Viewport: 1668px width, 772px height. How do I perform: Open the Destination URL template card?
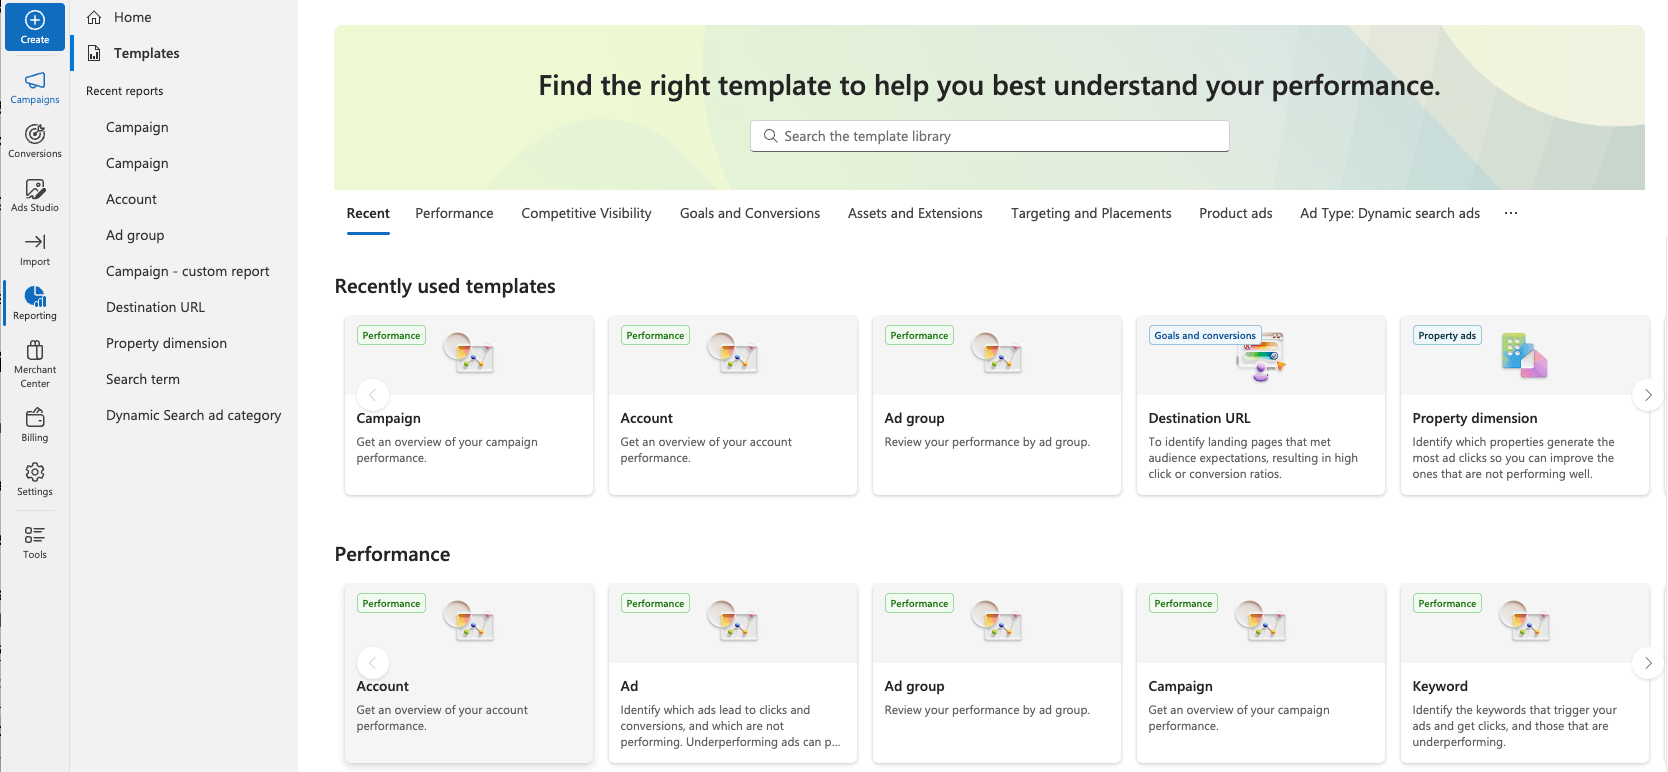point(1261,405)
